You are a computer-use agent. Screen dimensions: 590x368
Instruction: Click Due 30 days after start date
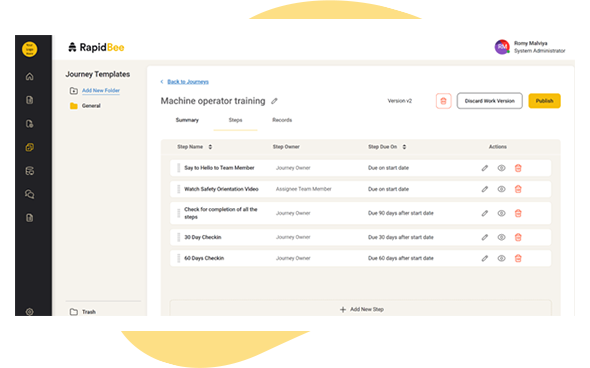point(400,237)
